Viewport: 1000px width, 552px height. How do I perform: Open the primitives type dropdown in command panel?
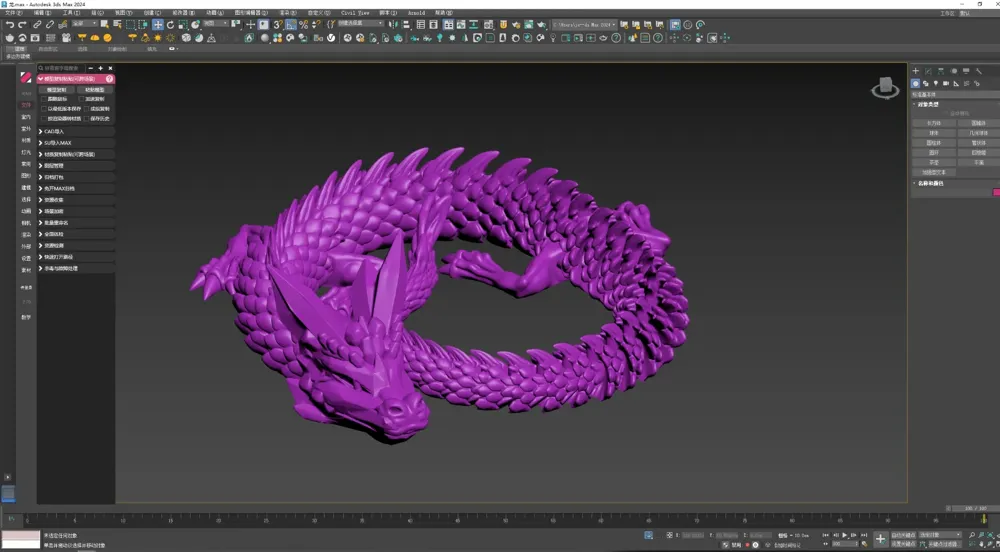tap(955, 95)
